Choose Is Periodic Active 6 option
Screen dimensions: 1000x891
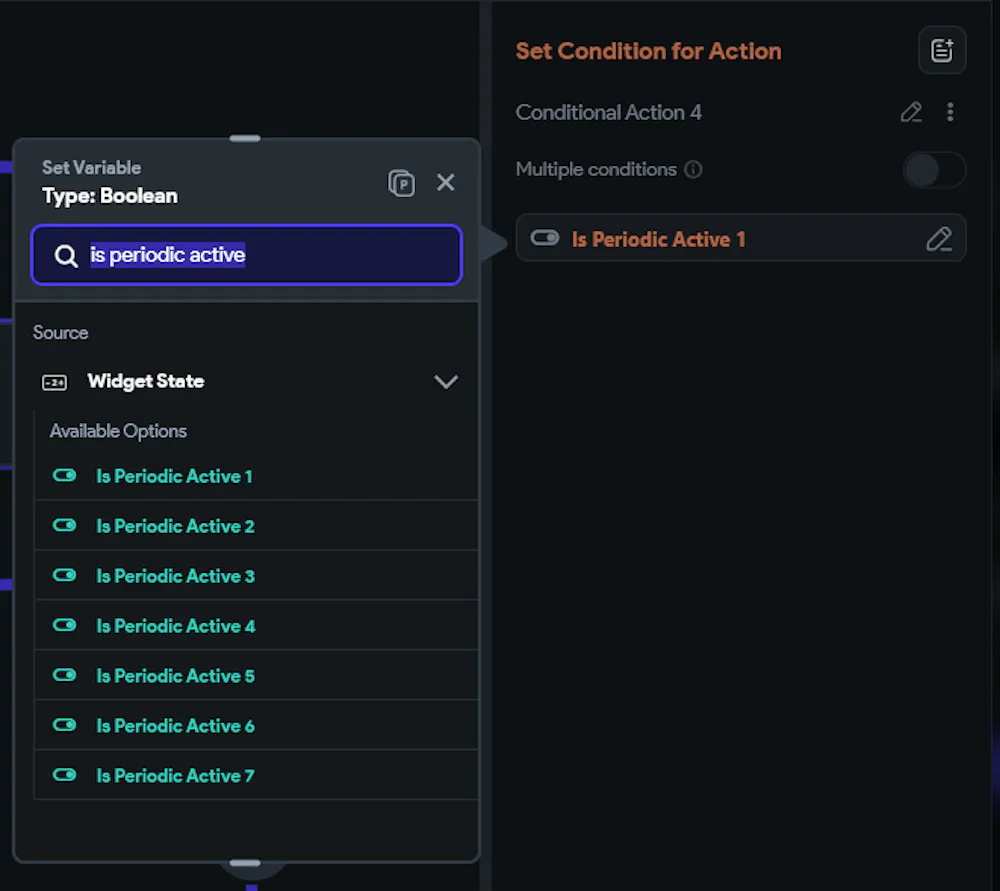256,725
